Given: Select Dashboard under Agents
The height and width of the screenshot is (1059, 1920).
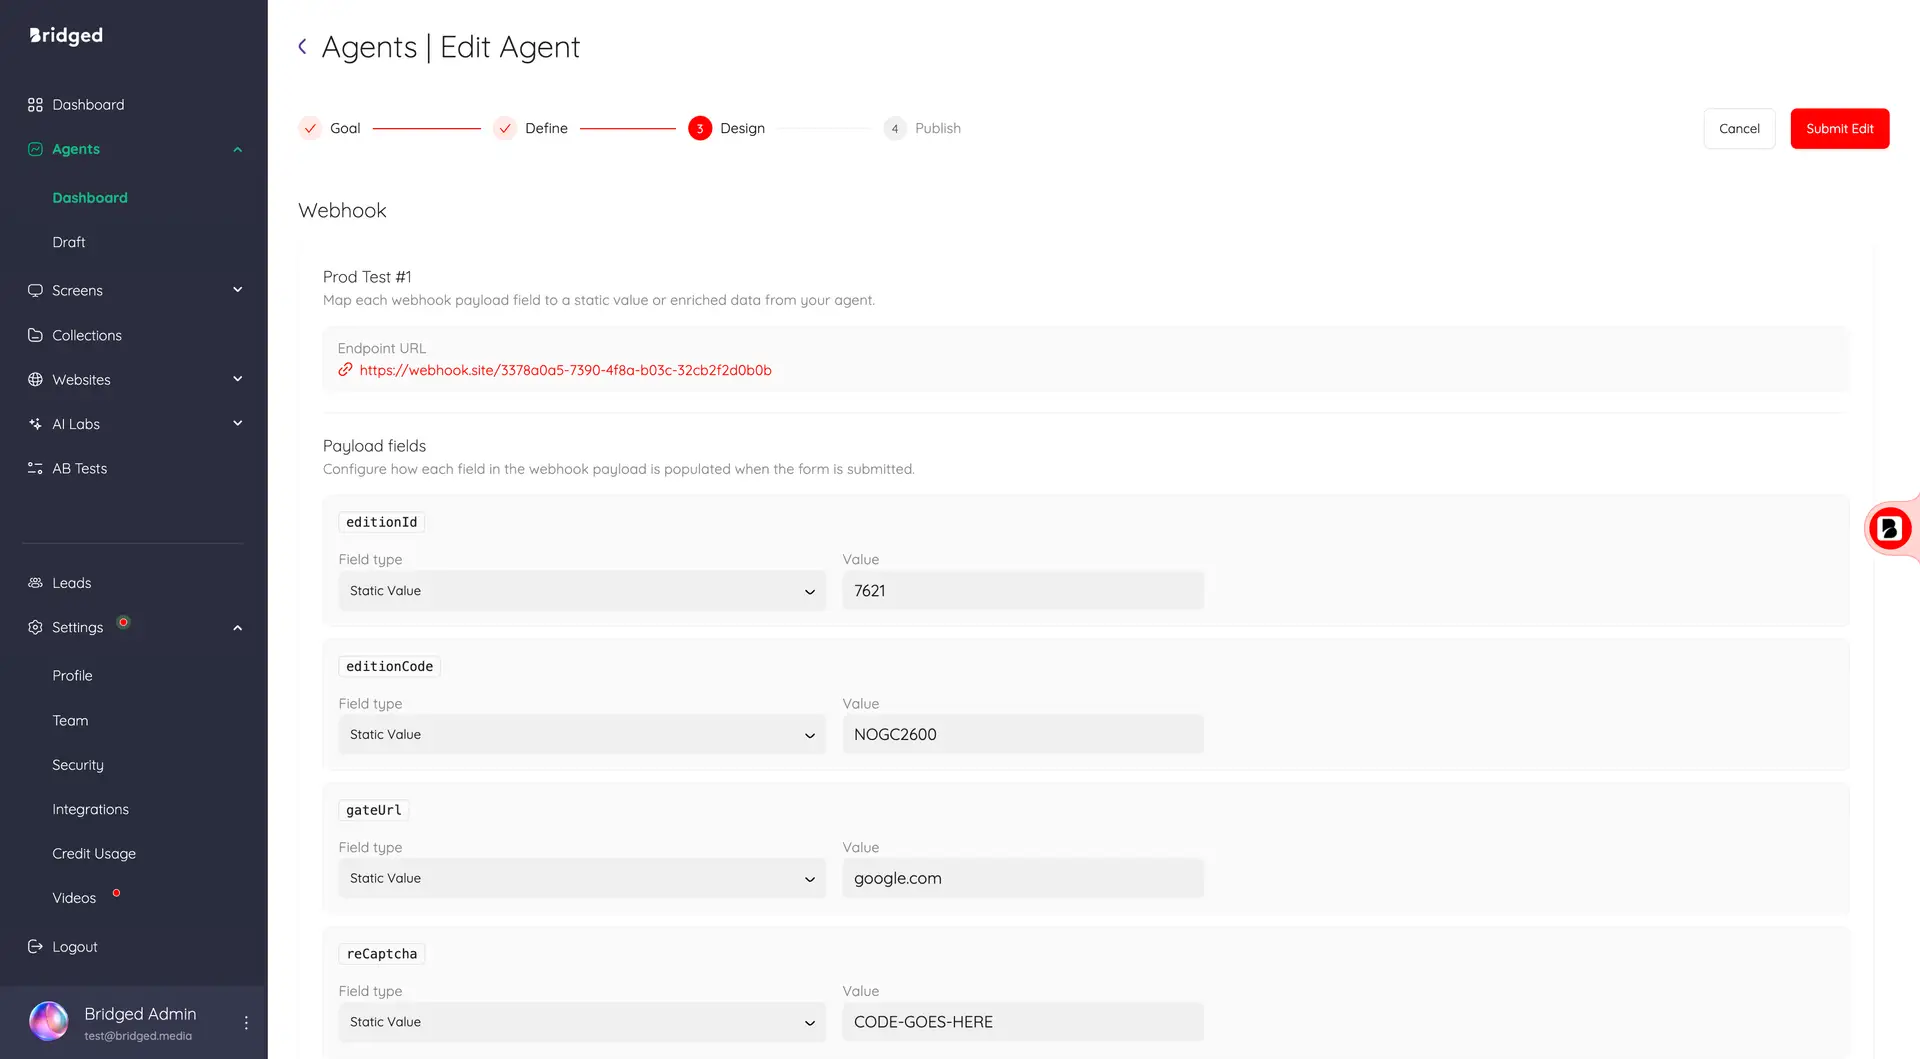Looking at the screenshot, I should (90, 198).
